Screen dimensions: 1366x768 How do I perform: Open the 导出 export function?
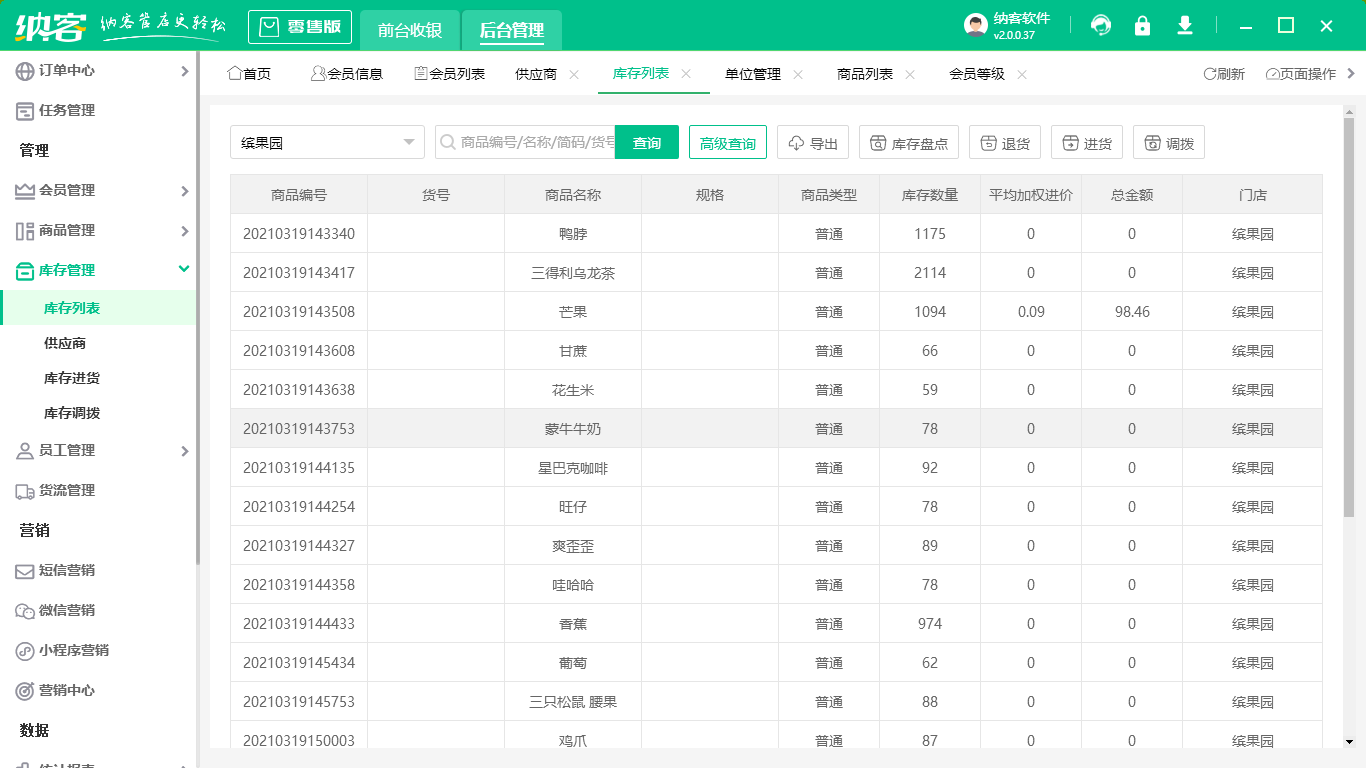(812, 142)
